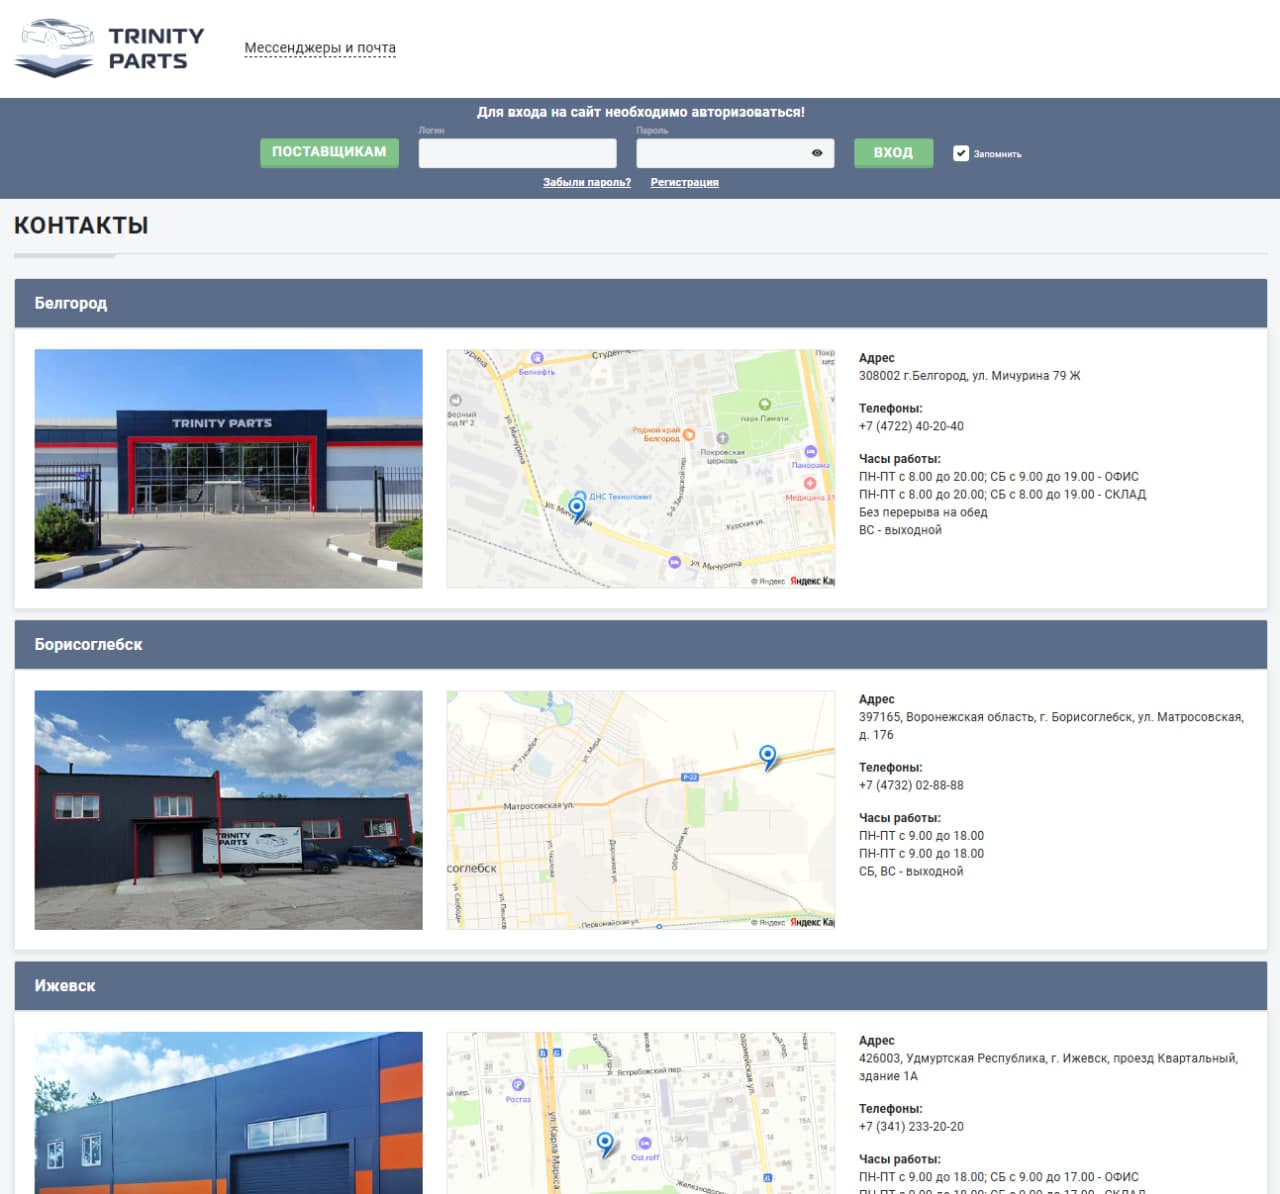This screenshot has height=1194, width=1280.
Task: Click the blue location pin on Izhevsk map
Action: [605, 1143]
